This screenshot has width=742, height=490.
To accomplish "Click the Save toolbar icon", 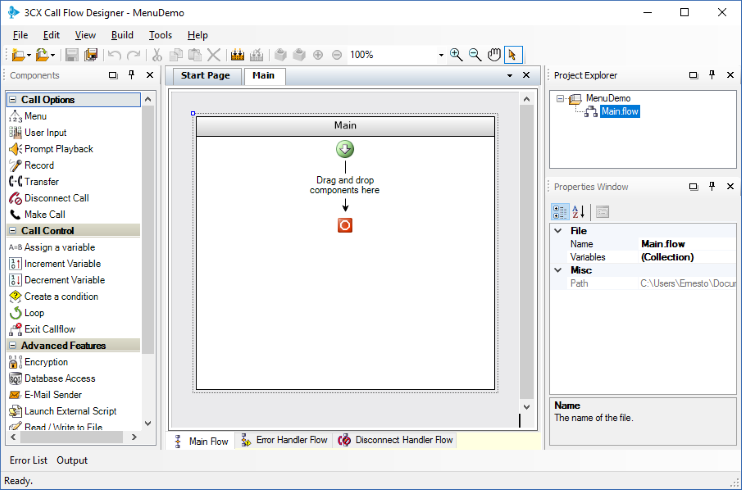I will [x=72, y=55].
